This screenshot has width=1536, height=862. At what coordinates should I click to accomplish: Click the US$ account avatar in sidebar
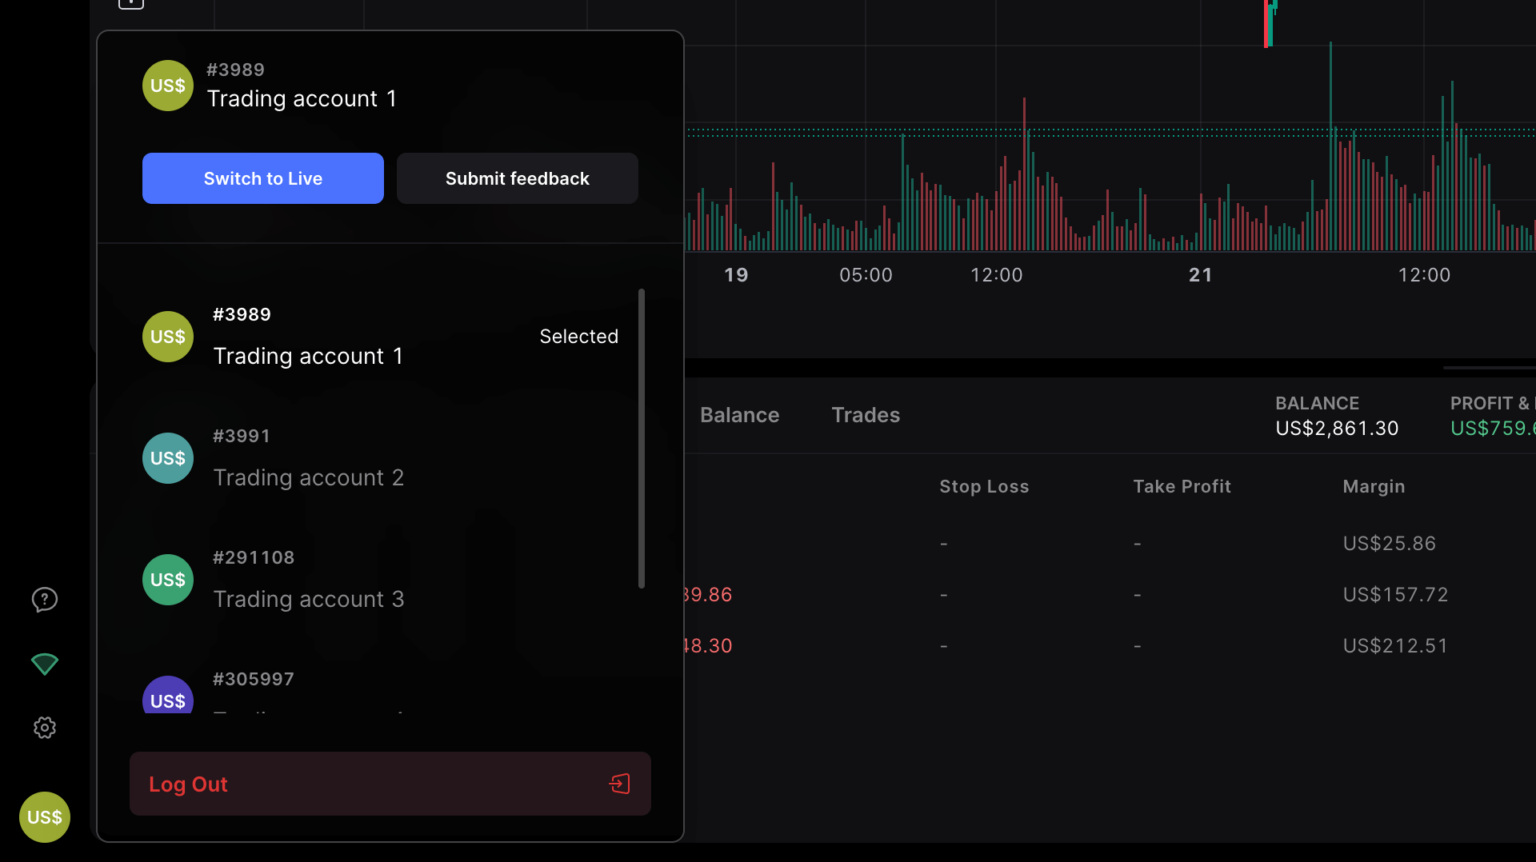click(x=44, y=817)
